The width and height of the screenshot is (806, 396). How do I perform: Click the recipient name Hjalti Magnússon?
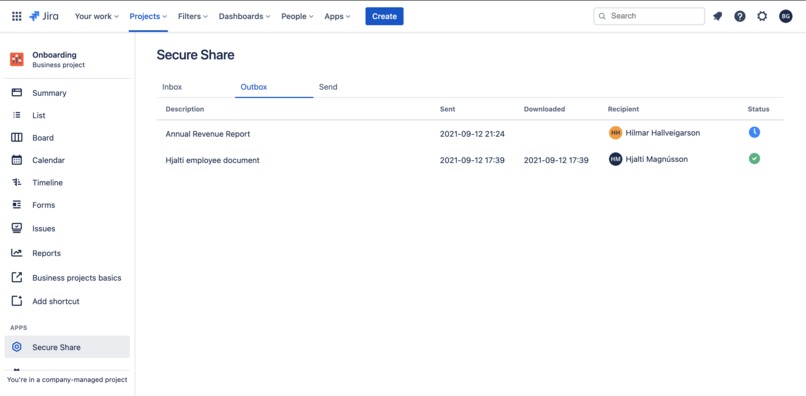coord(656,159)
